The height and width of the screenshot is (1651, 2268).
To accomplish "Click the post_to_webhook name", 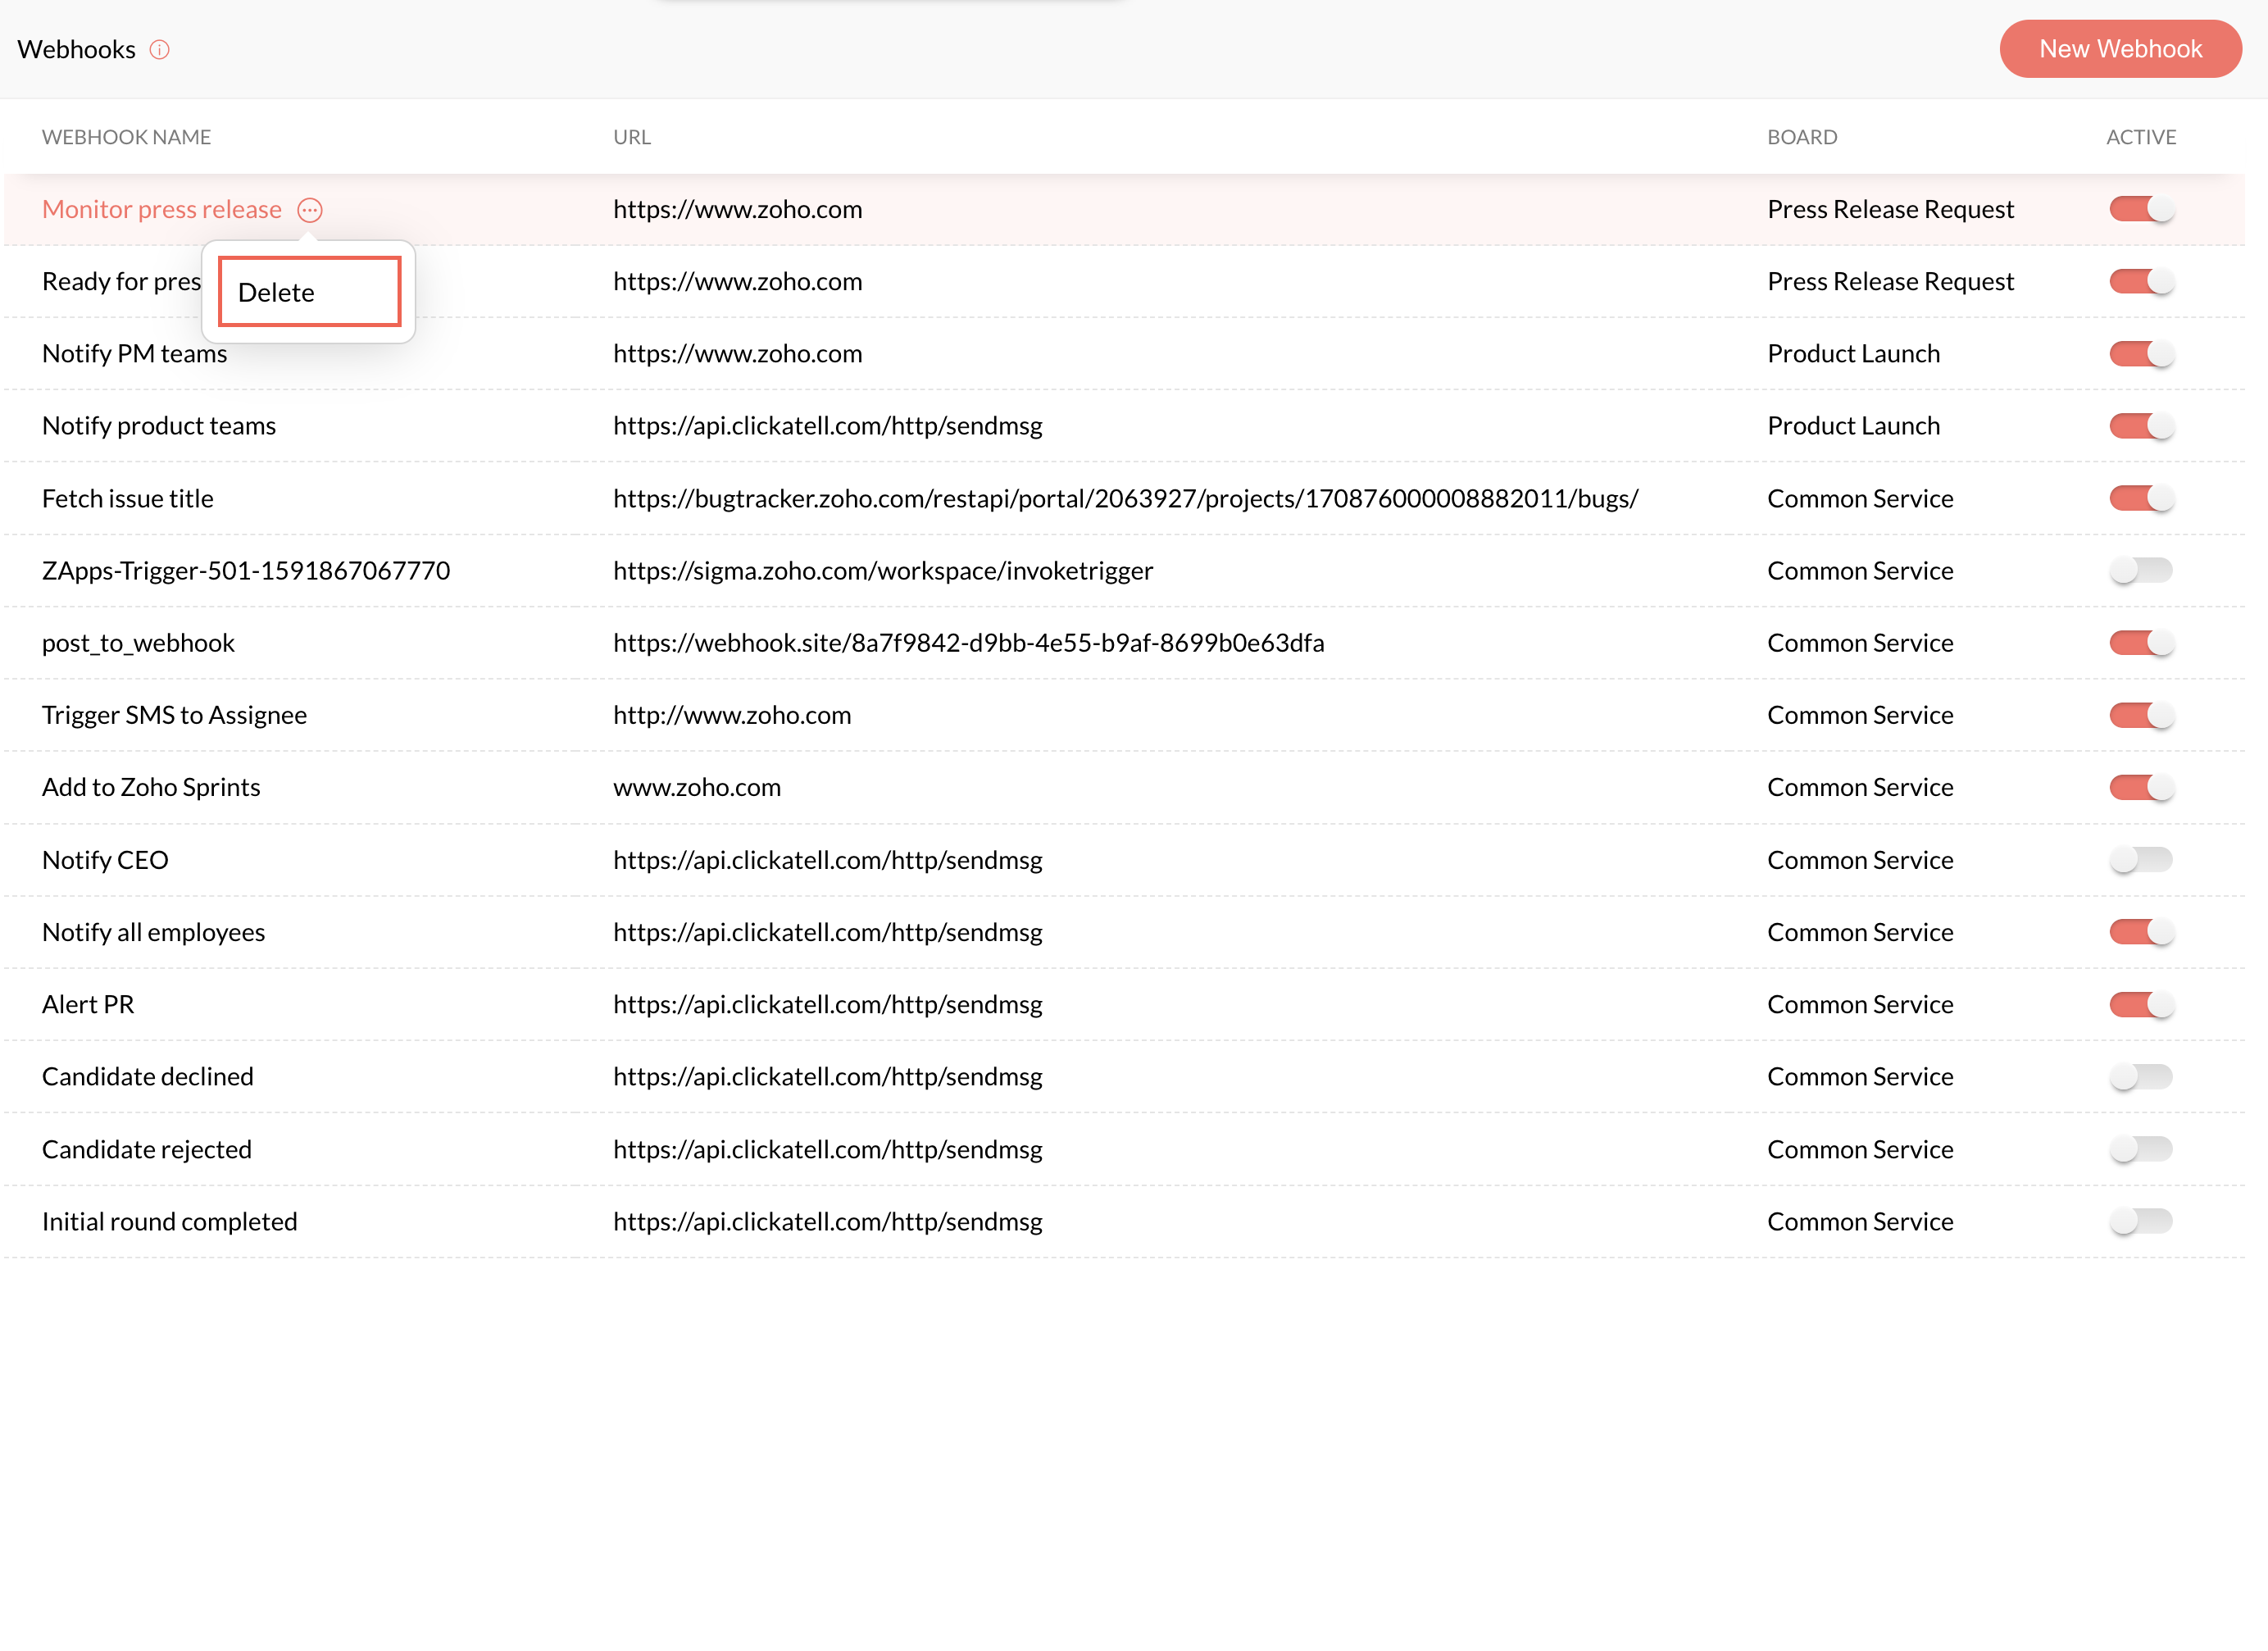I will [x=138, y=643].
